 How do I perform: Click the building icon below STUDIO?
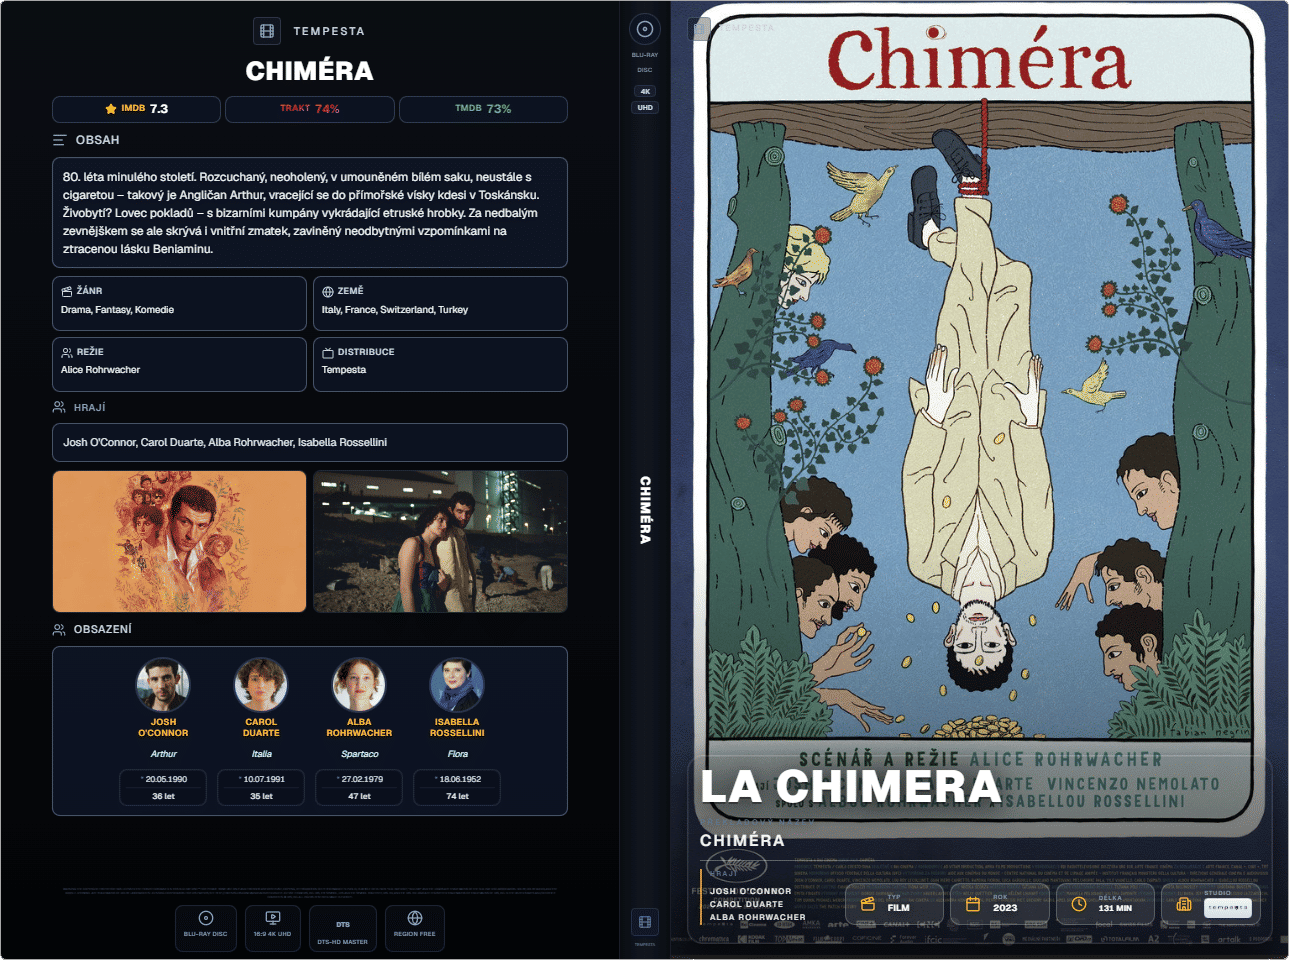click(1184, 904)
